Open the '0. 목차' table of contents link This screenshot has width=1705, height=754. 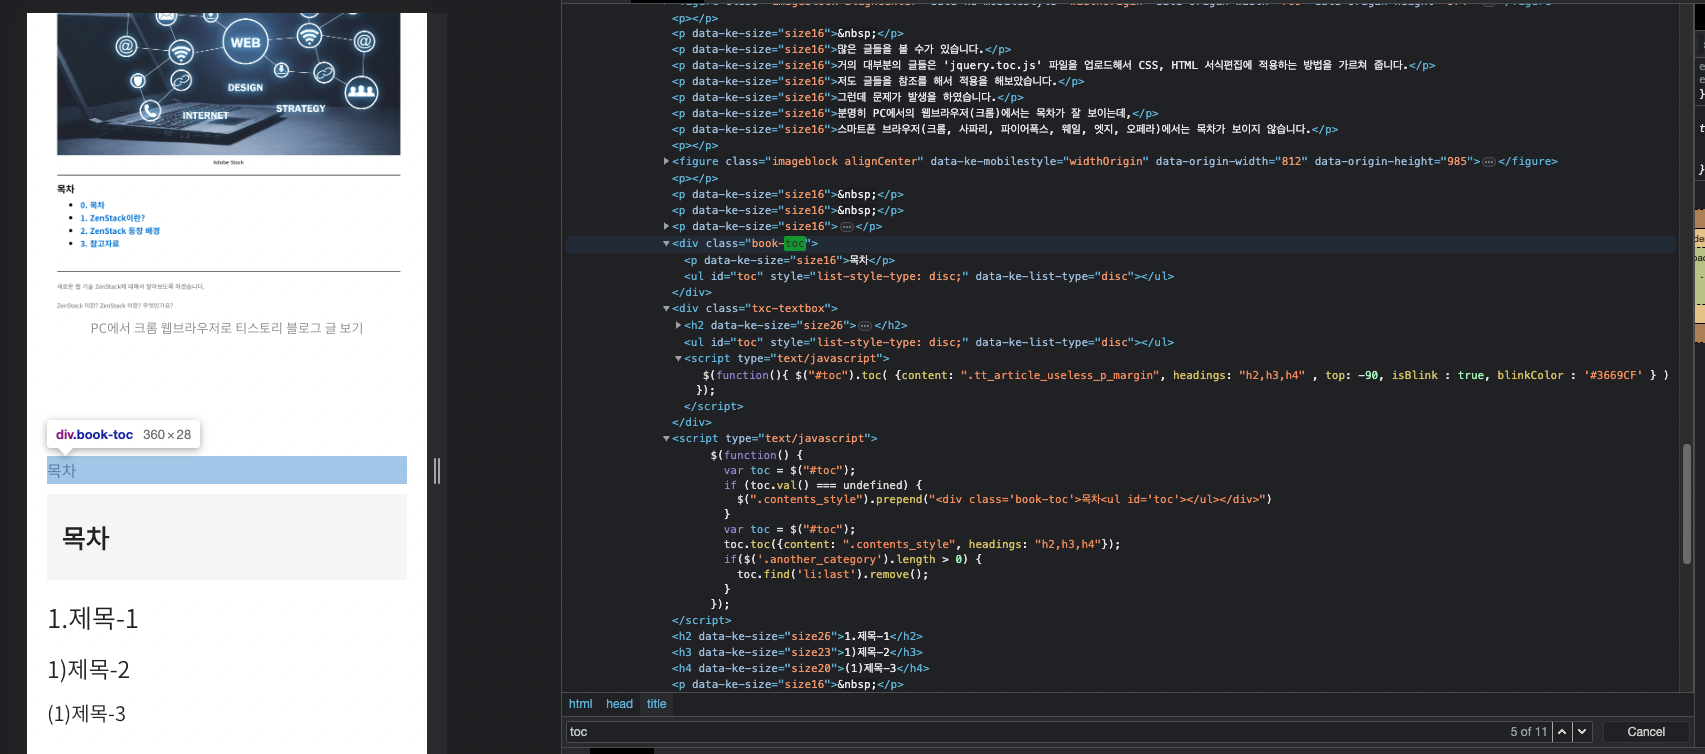[x=92, y=205]
